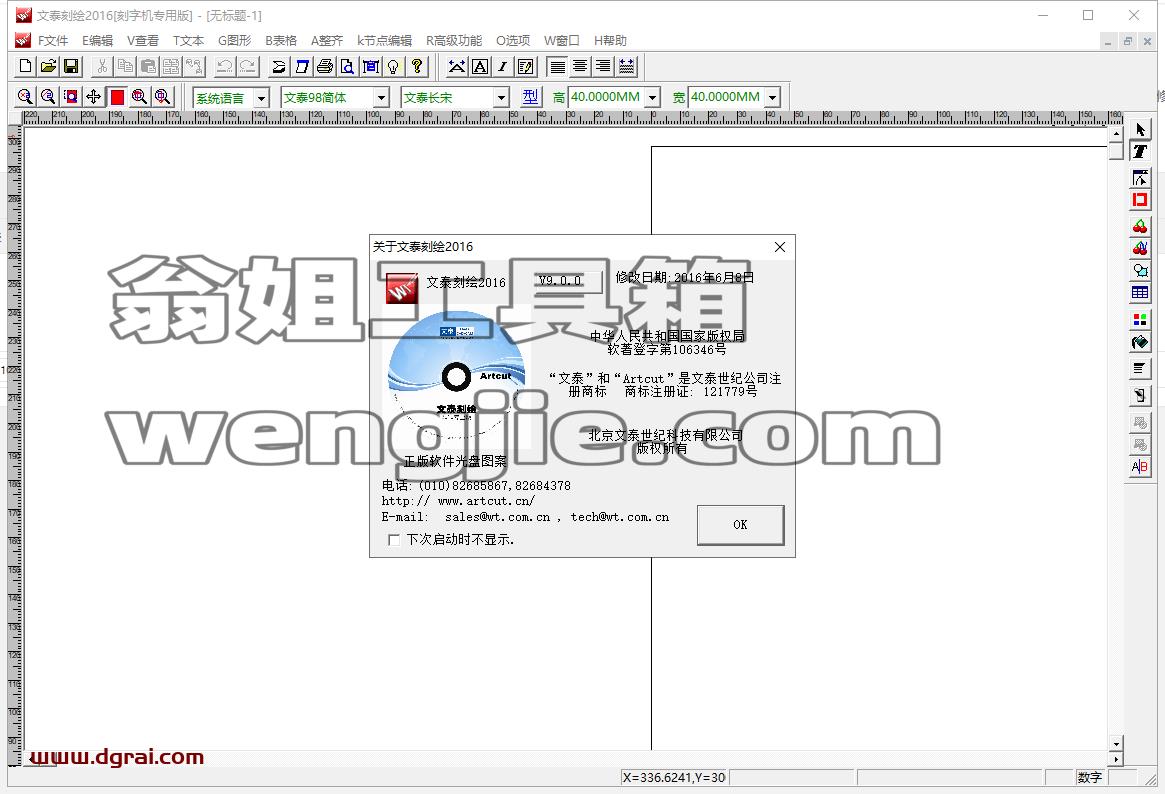Click the help question mark icon
This screenshot has width=1165, height=794.
pos(417,67)
